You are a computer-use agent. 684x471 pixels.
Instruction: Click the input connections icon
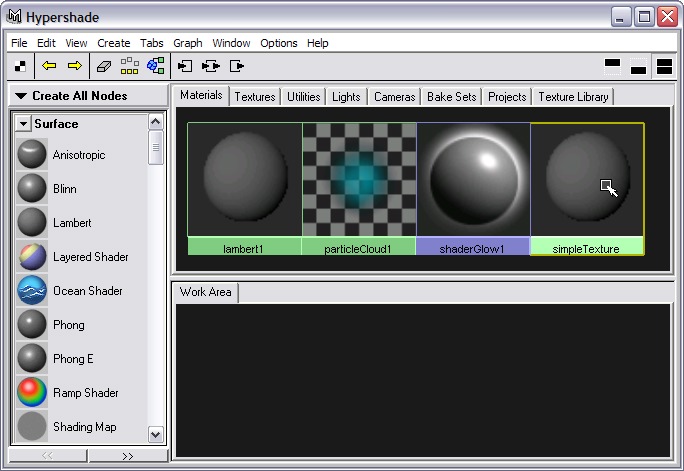point(185,66)
